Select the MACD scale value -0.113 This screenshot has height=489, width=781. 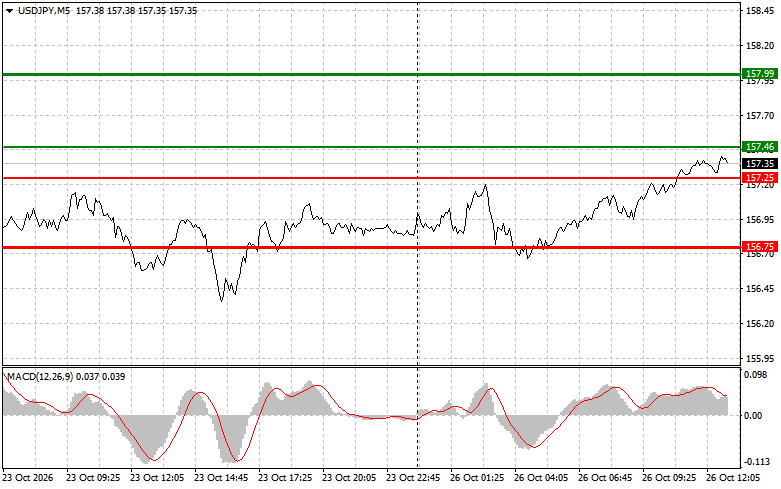756,462
